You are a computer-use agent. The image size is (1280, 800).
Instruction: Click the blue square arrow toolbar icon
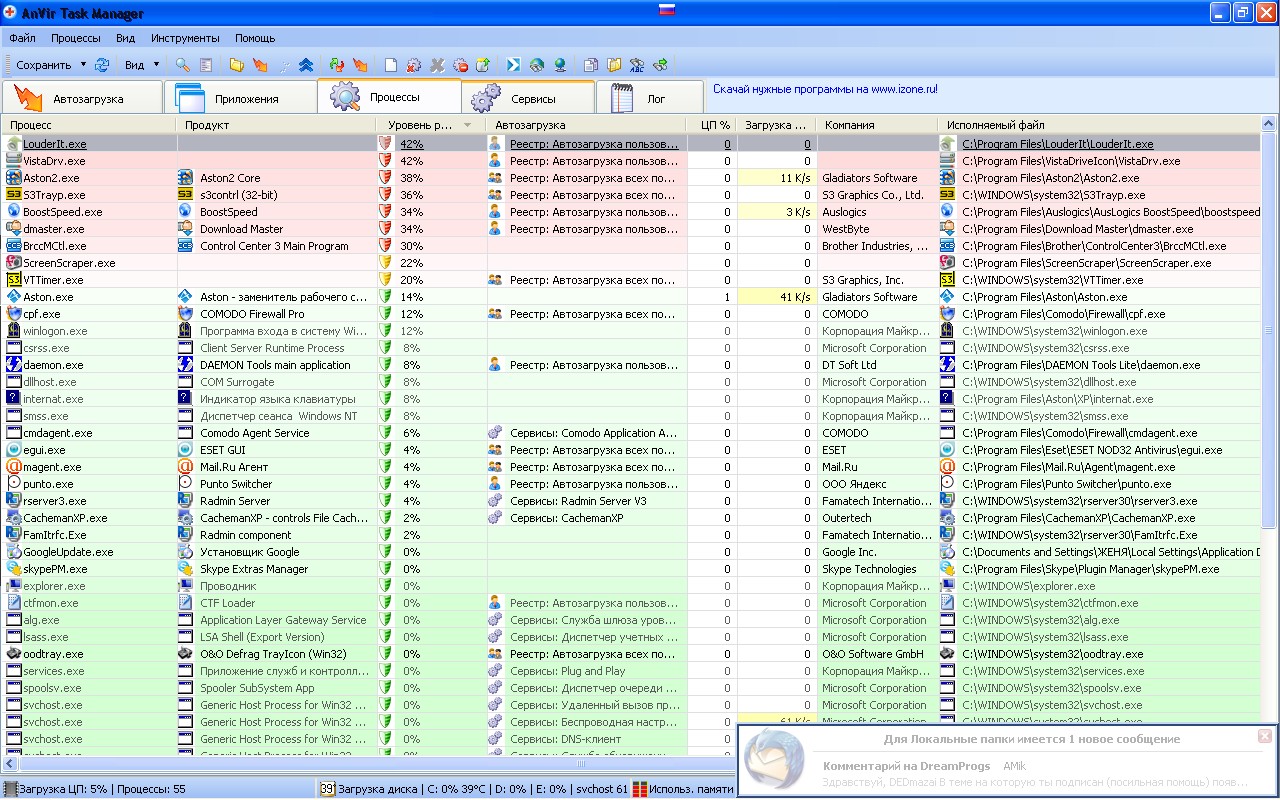pyautogui.click(x=513, y=65)
